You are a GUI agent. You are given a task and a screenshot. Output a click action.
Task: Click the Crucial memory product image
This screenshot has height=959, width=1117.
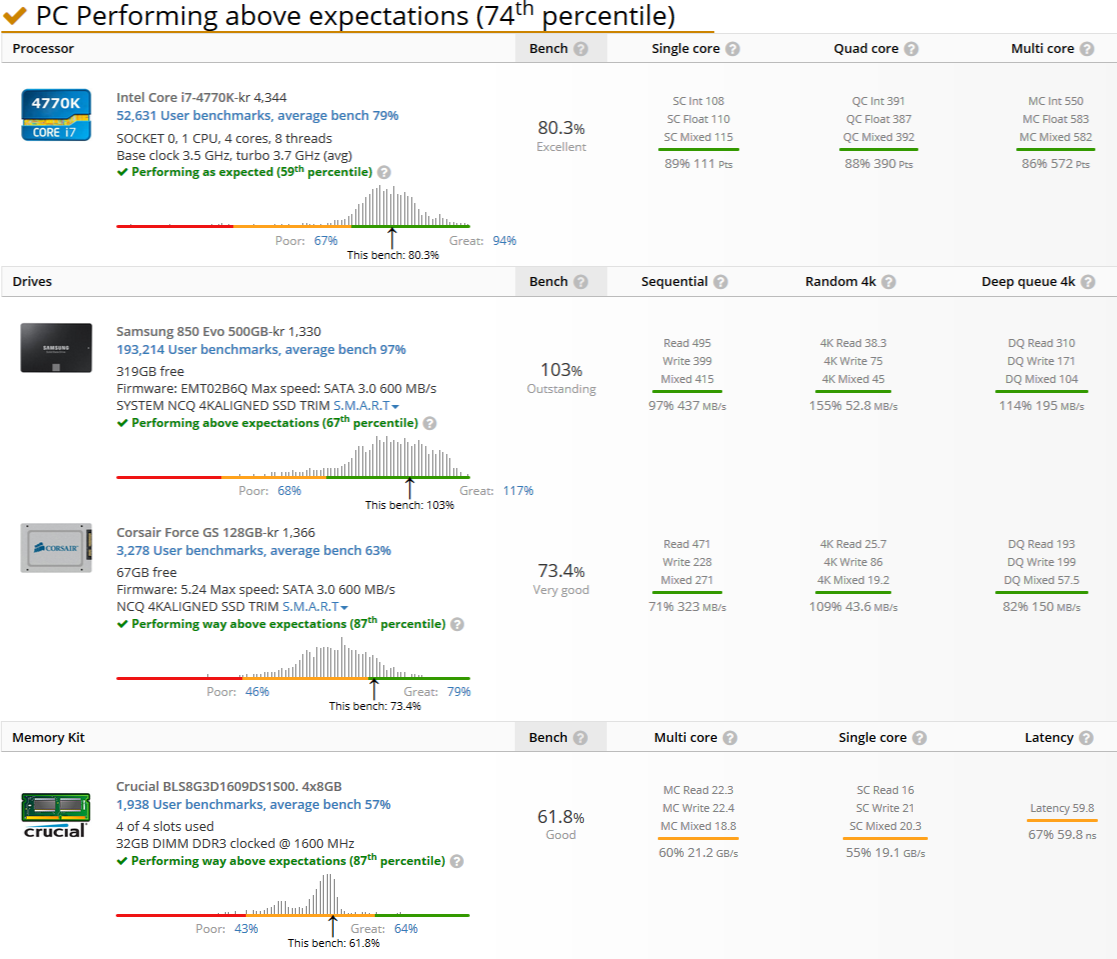click(56, 815)
